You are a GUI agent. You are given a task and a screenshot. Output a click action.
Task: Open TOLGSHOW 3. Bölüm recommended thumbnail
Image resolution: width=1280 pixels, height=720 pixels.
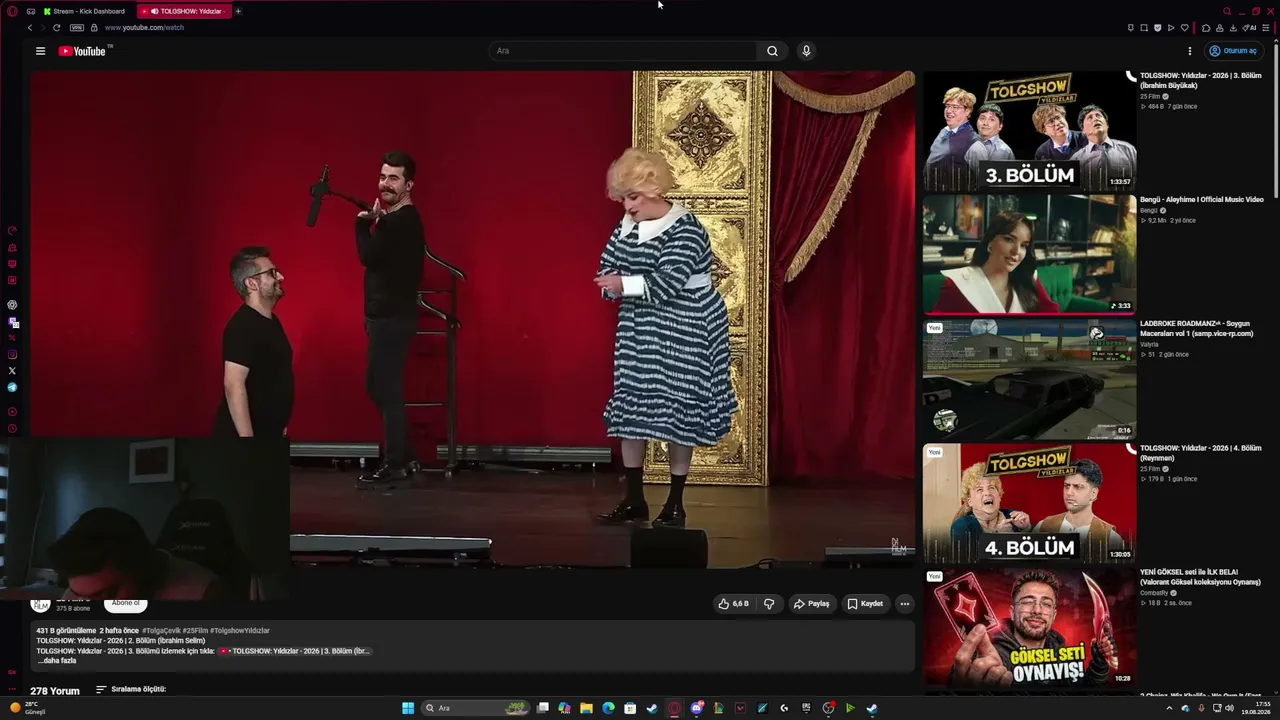click(x=1029, y=131)
